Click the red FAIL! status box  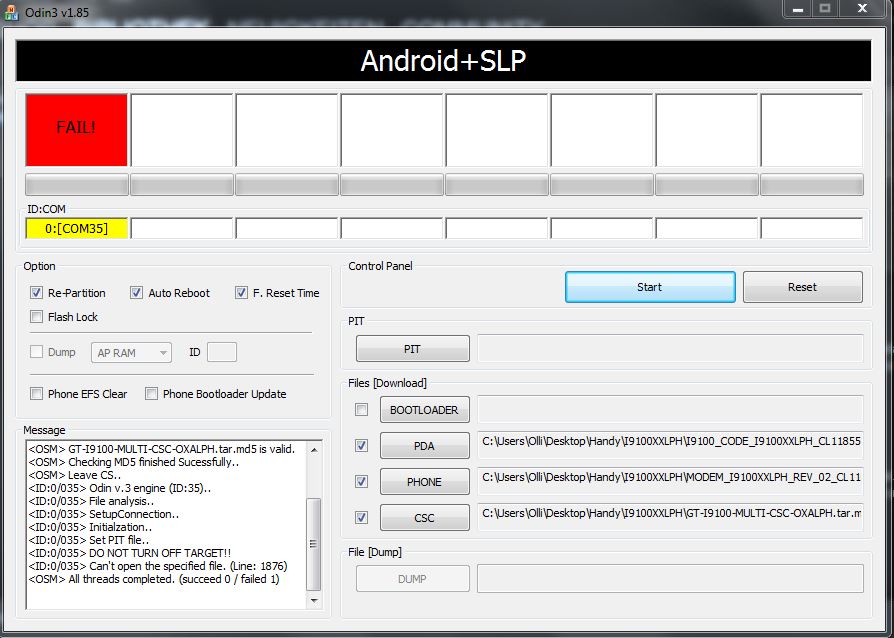[x=76, y=130]
